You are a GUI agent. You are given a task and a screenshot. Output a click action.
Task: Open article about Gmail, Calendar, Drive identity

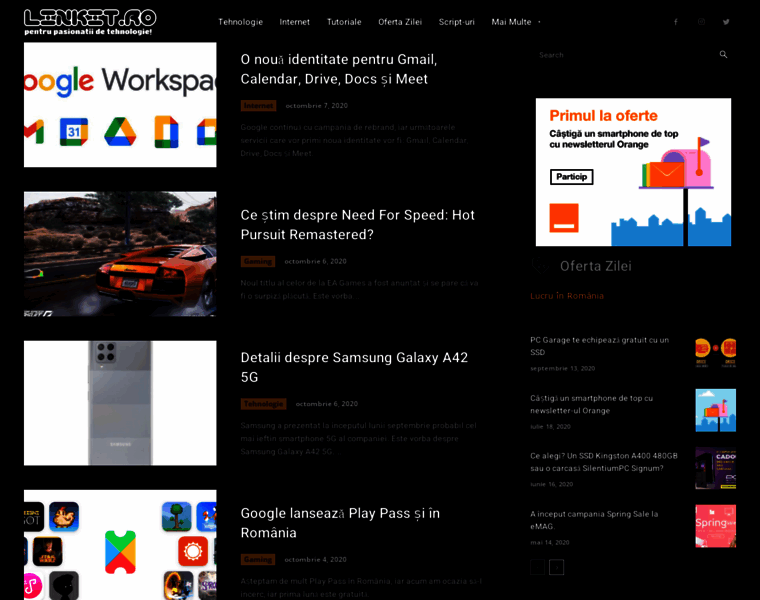(338, 69)
